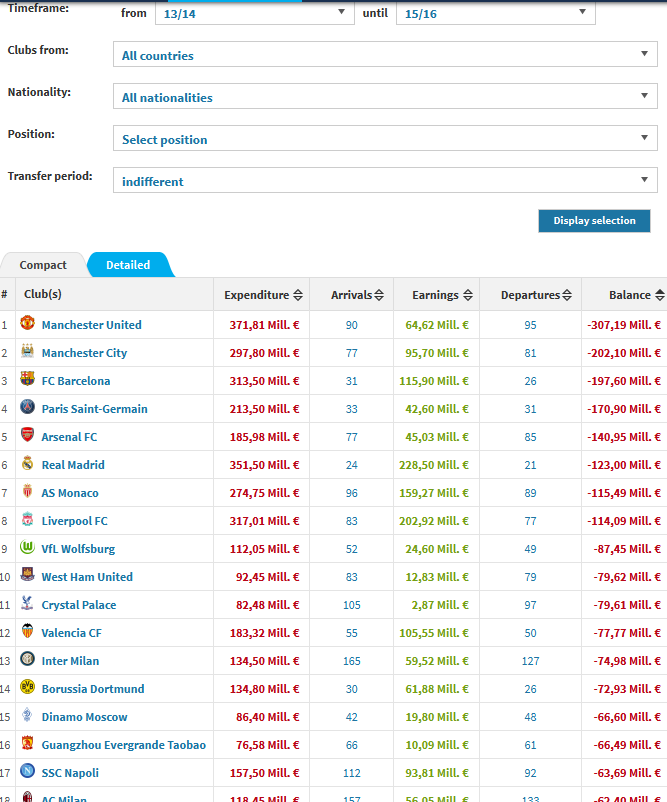Click the Inter Milan crest

coord(28,659)
